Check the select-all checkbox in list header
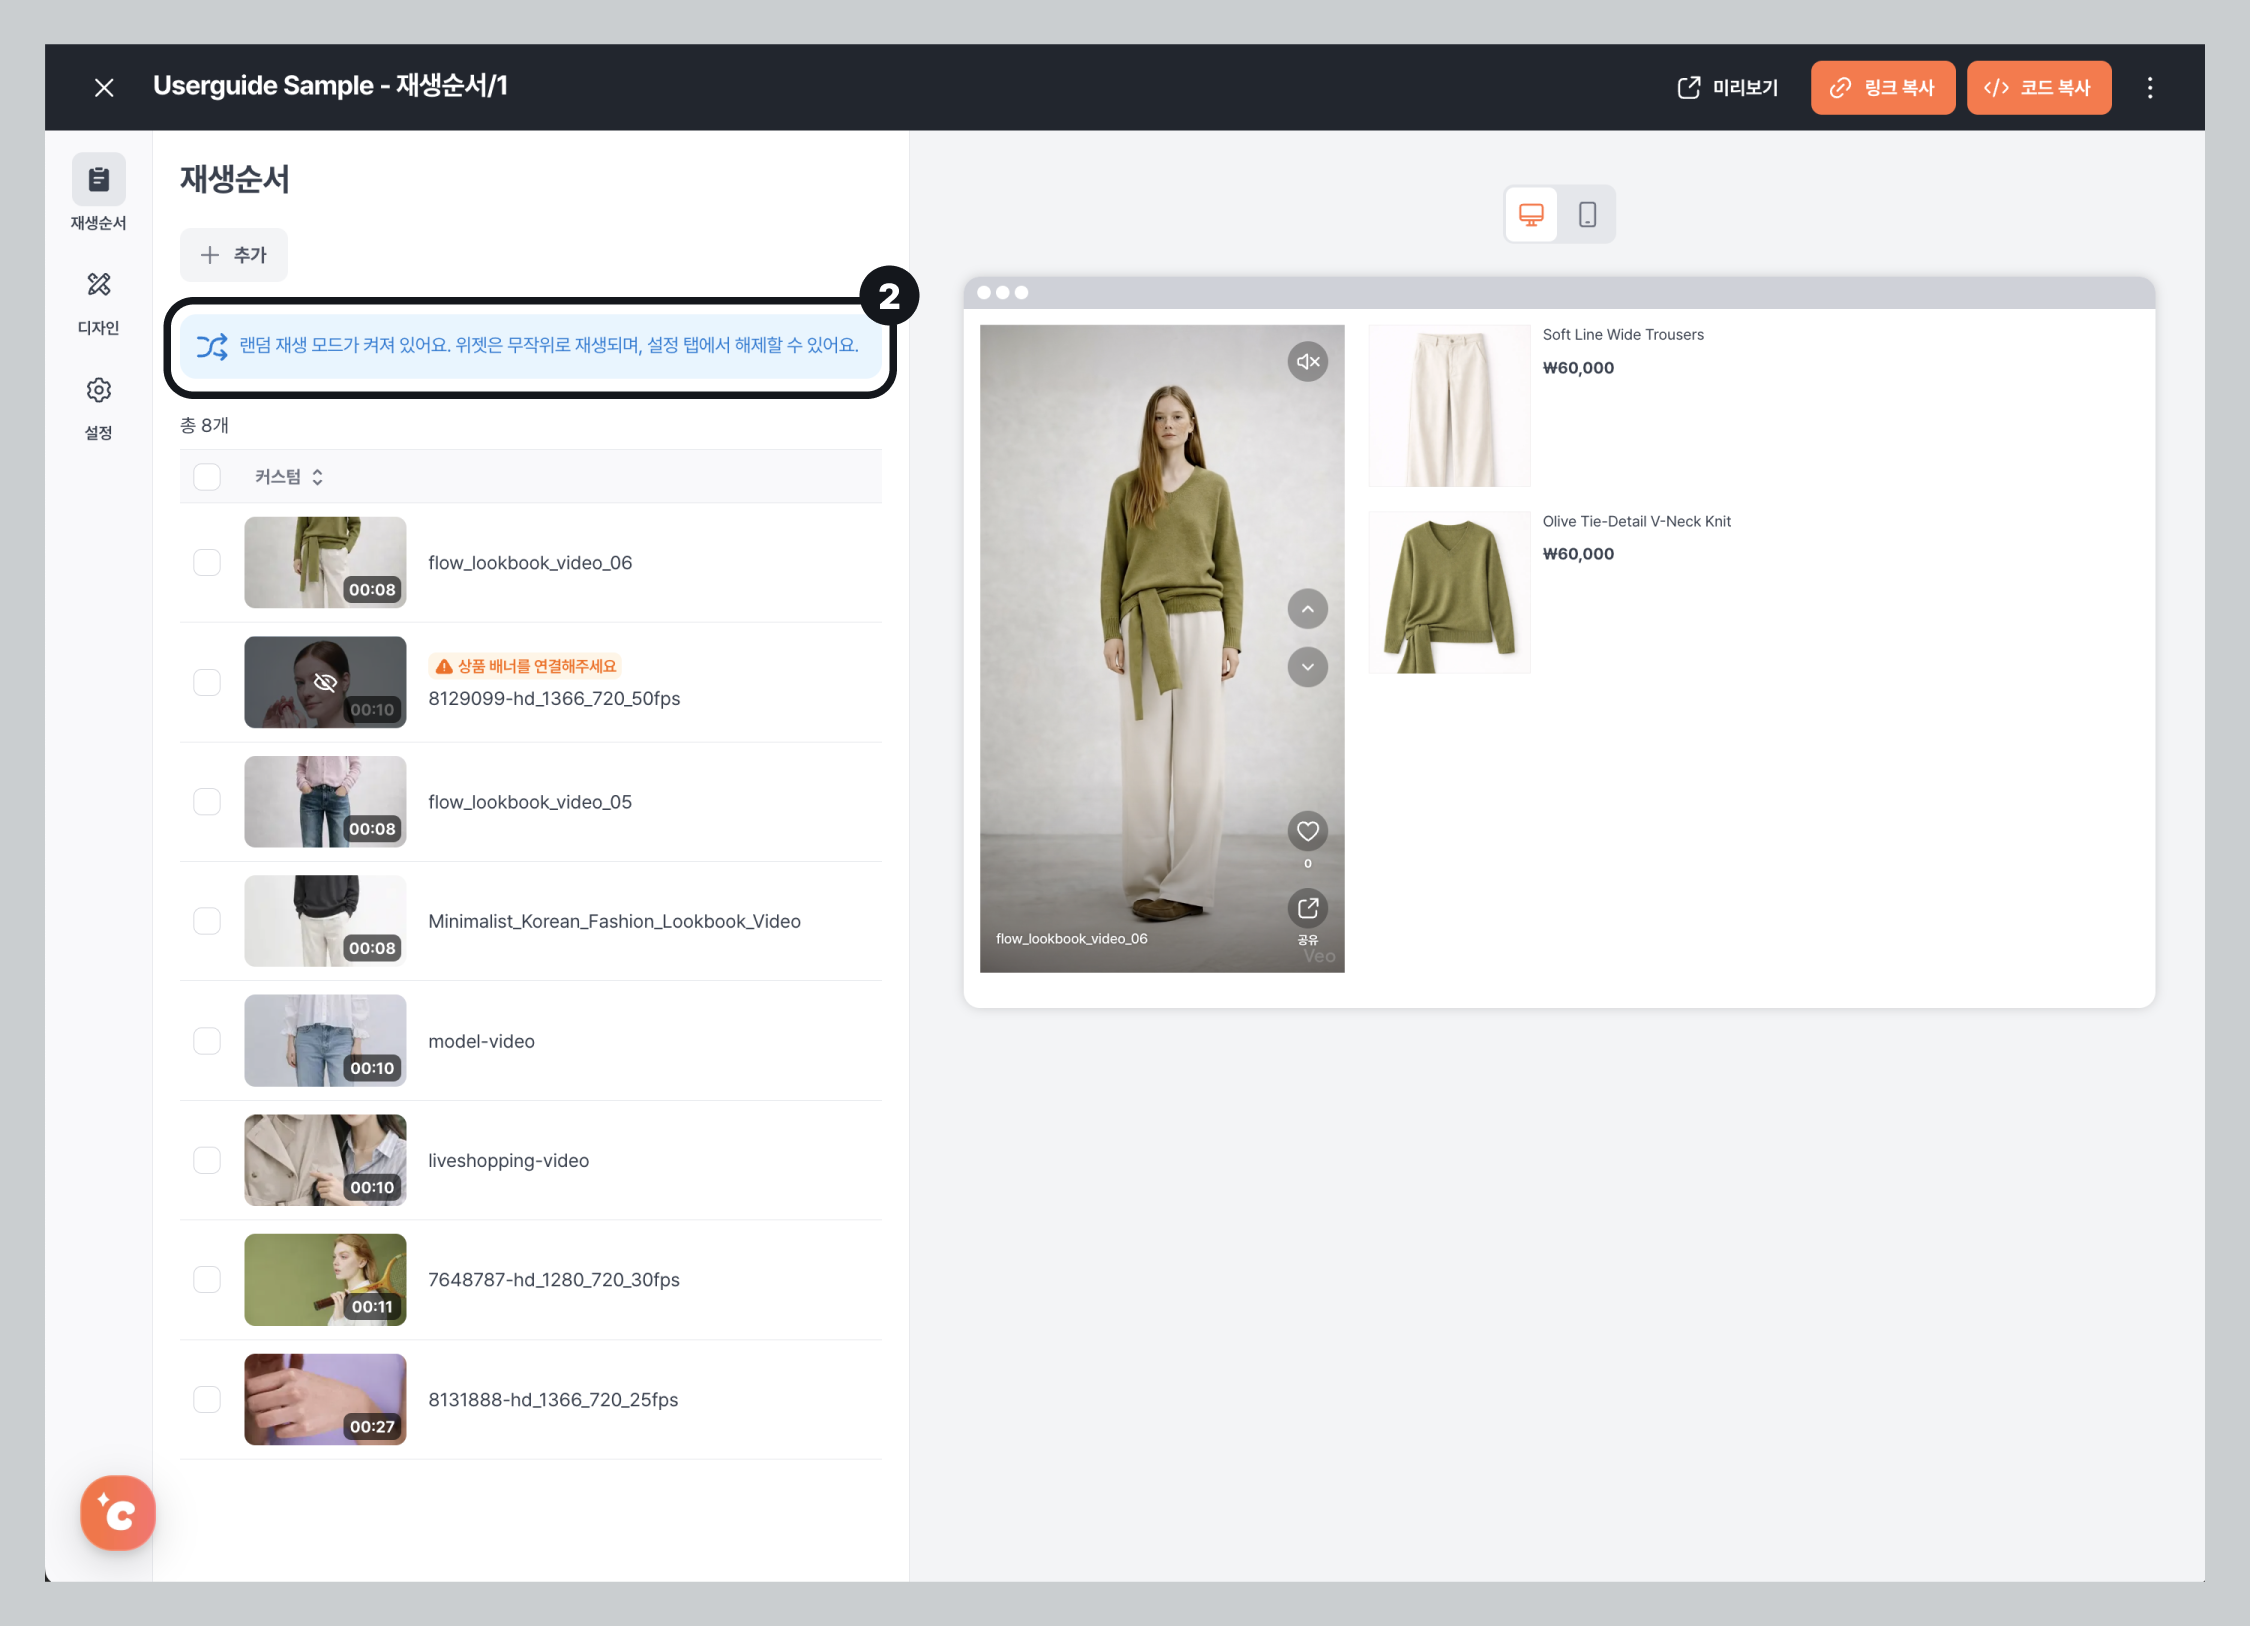This screenshot has height=1626, width=2250. [207, 477]
